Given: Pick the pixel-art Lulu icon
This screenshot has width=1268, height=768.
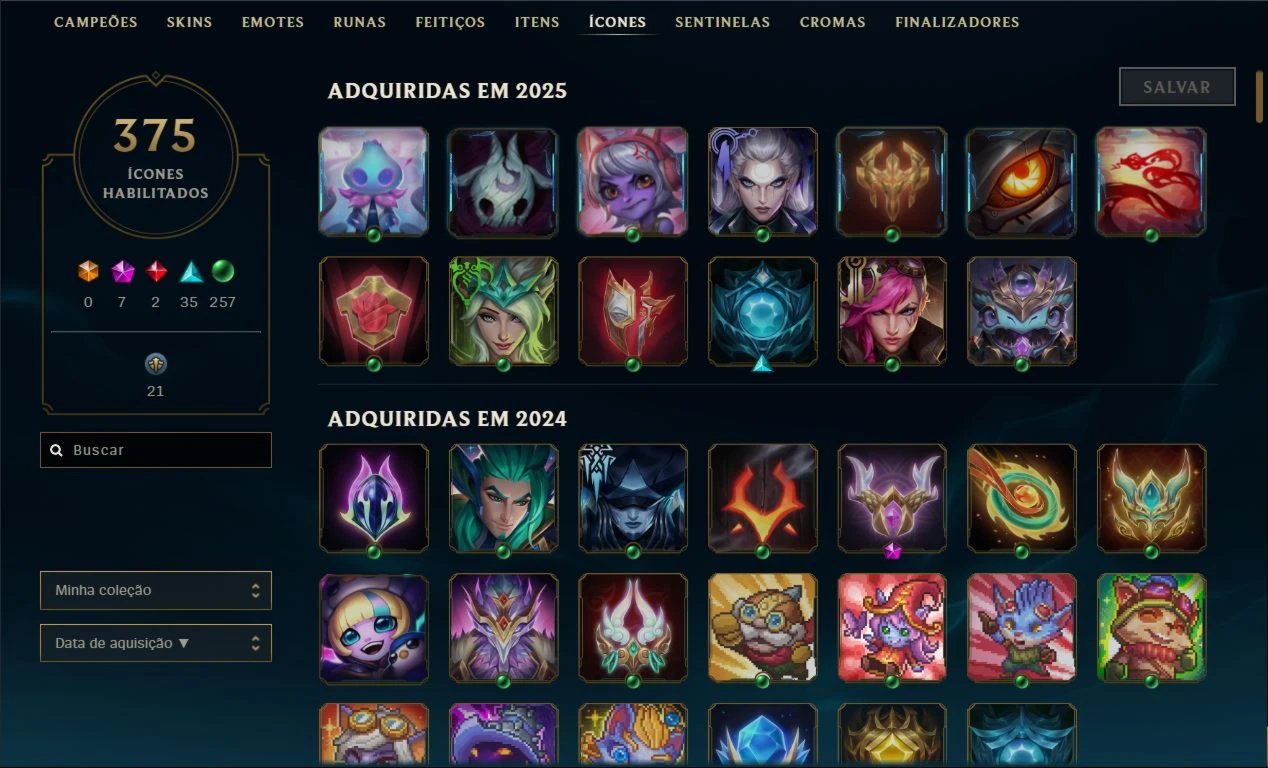Looking at the screenshot, I should 892,628.
